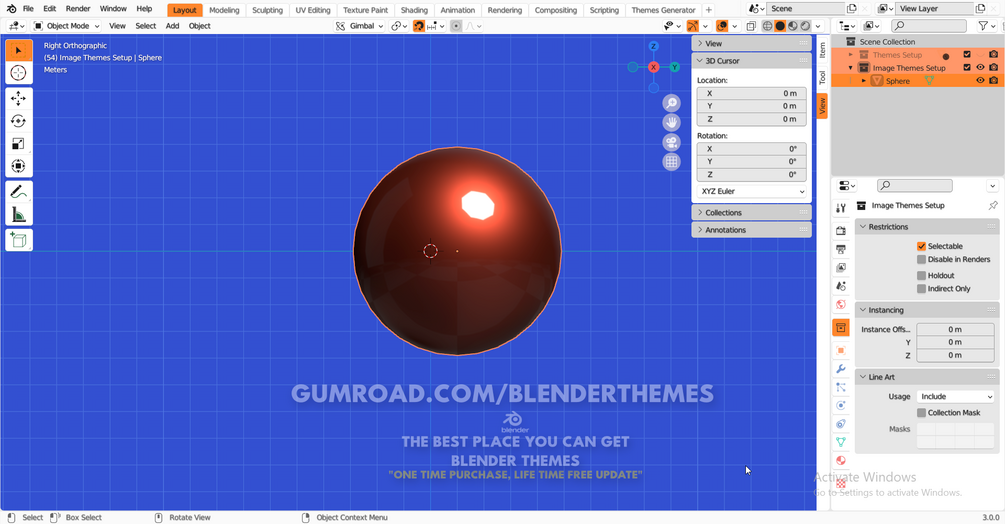Open the Gimbal orientation dropdown
Viewport: 1005px width, 524px height.
pos(360,26)
